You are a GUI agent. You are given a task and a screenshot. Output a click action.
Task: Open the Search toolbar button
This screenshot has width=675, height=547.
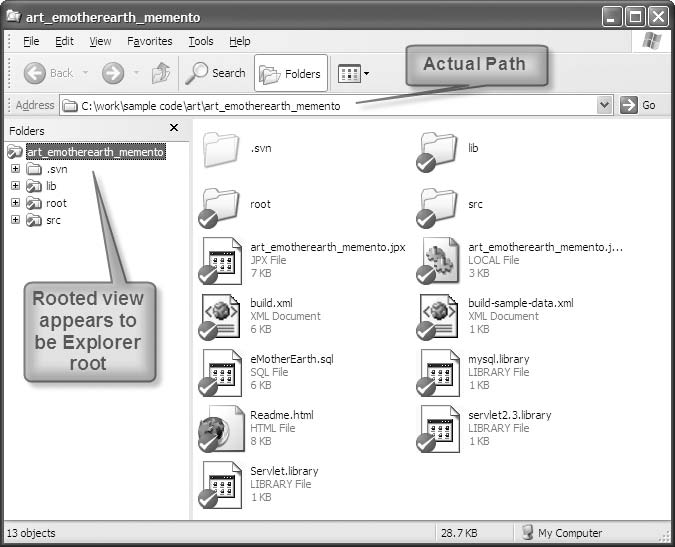(216, 73)
